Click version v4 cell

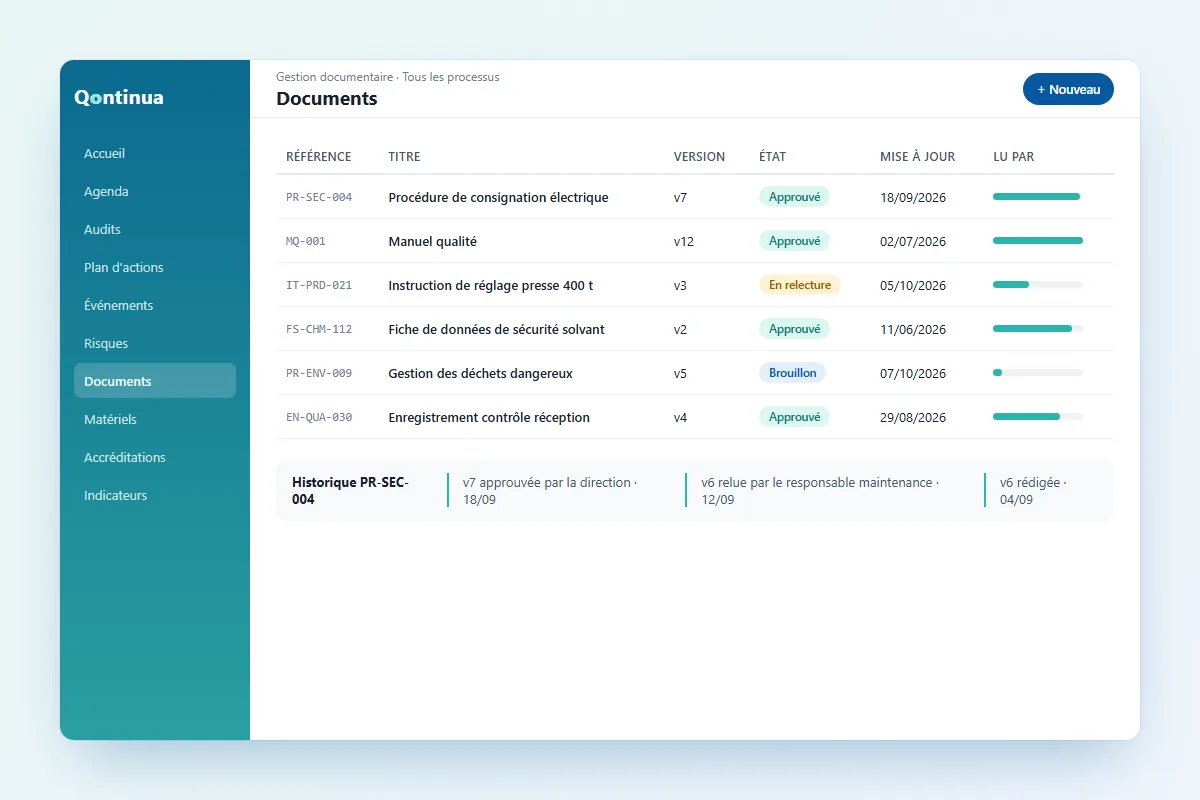(680, 417)
